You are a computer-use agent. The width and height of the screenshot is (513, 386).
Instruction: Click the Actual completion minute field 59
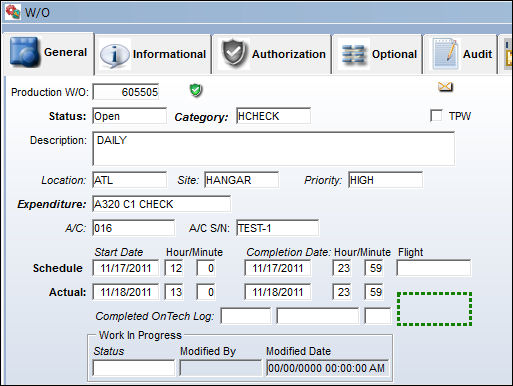pyautogui.click(x=374, y=292)
